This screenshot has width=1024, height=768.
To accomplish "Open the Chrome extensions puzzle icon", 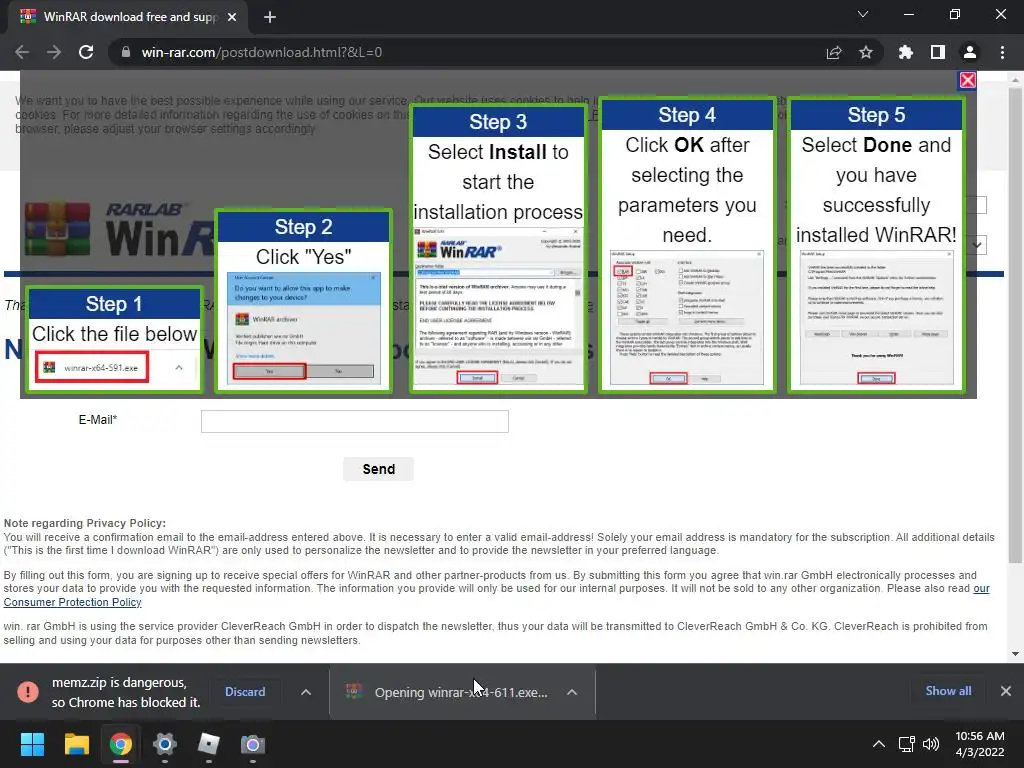I will tap(905, 52).
